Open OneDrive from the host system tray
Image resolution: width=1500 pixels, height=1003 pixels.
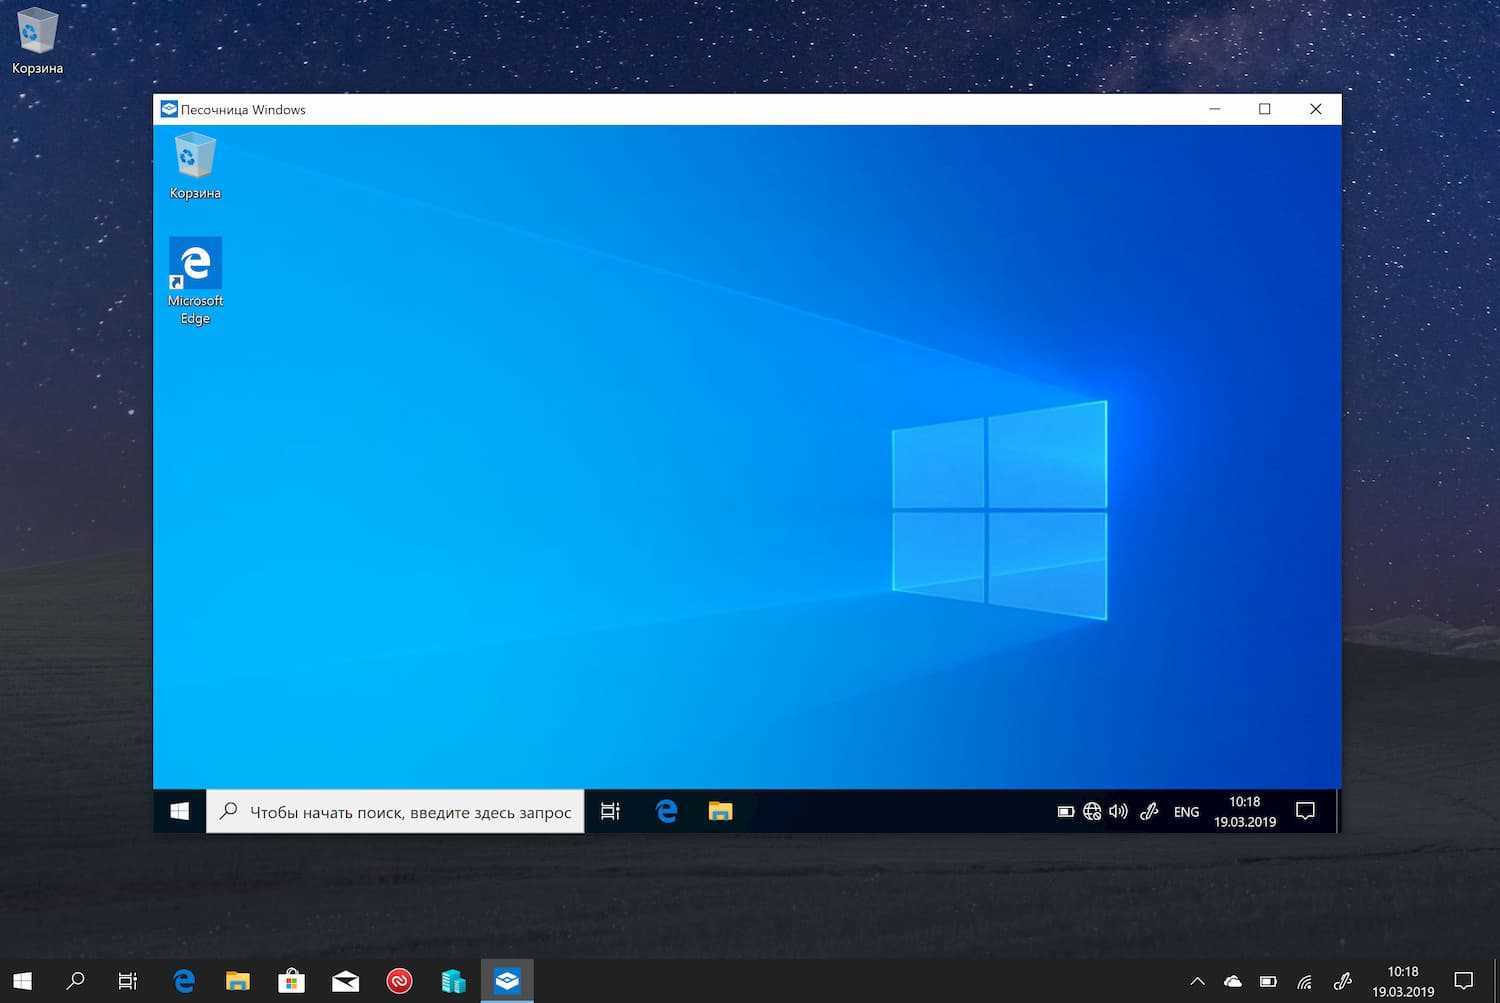tap(1233, 981)
